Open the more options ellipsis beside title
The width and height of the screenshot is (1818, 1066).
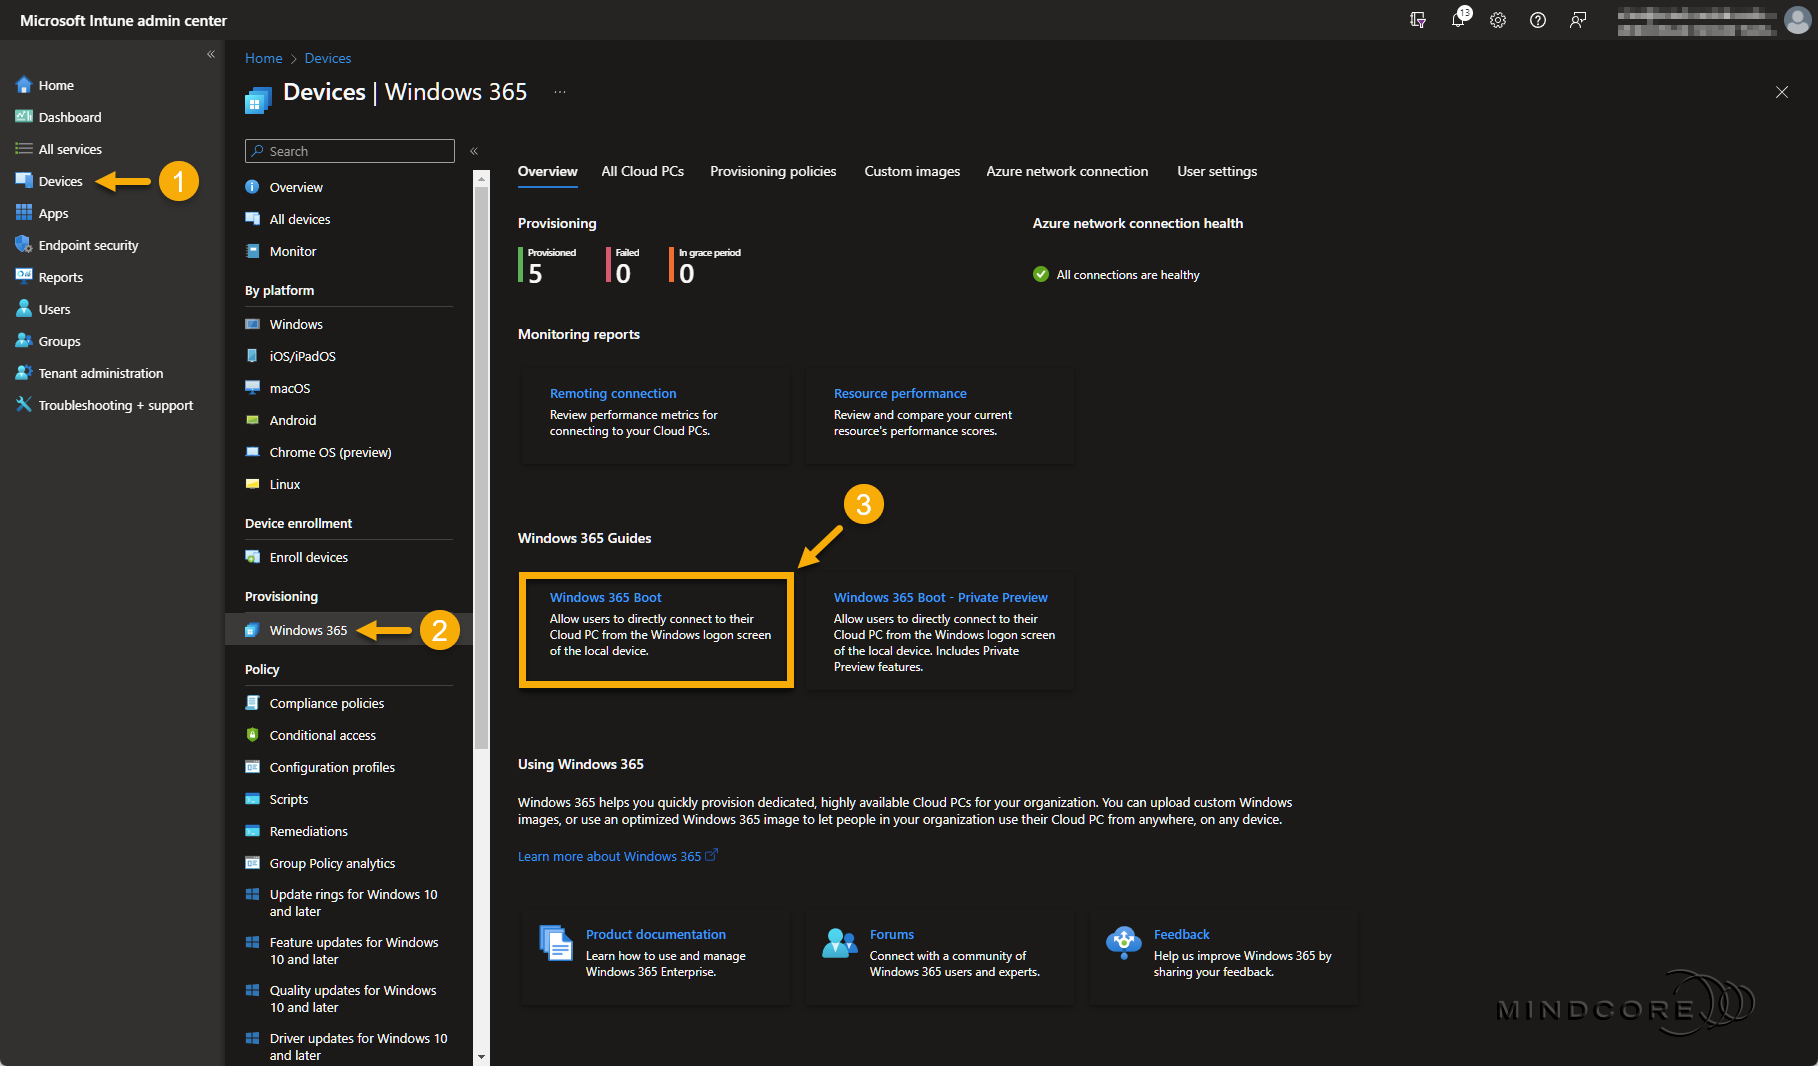(x=560, y=92)
